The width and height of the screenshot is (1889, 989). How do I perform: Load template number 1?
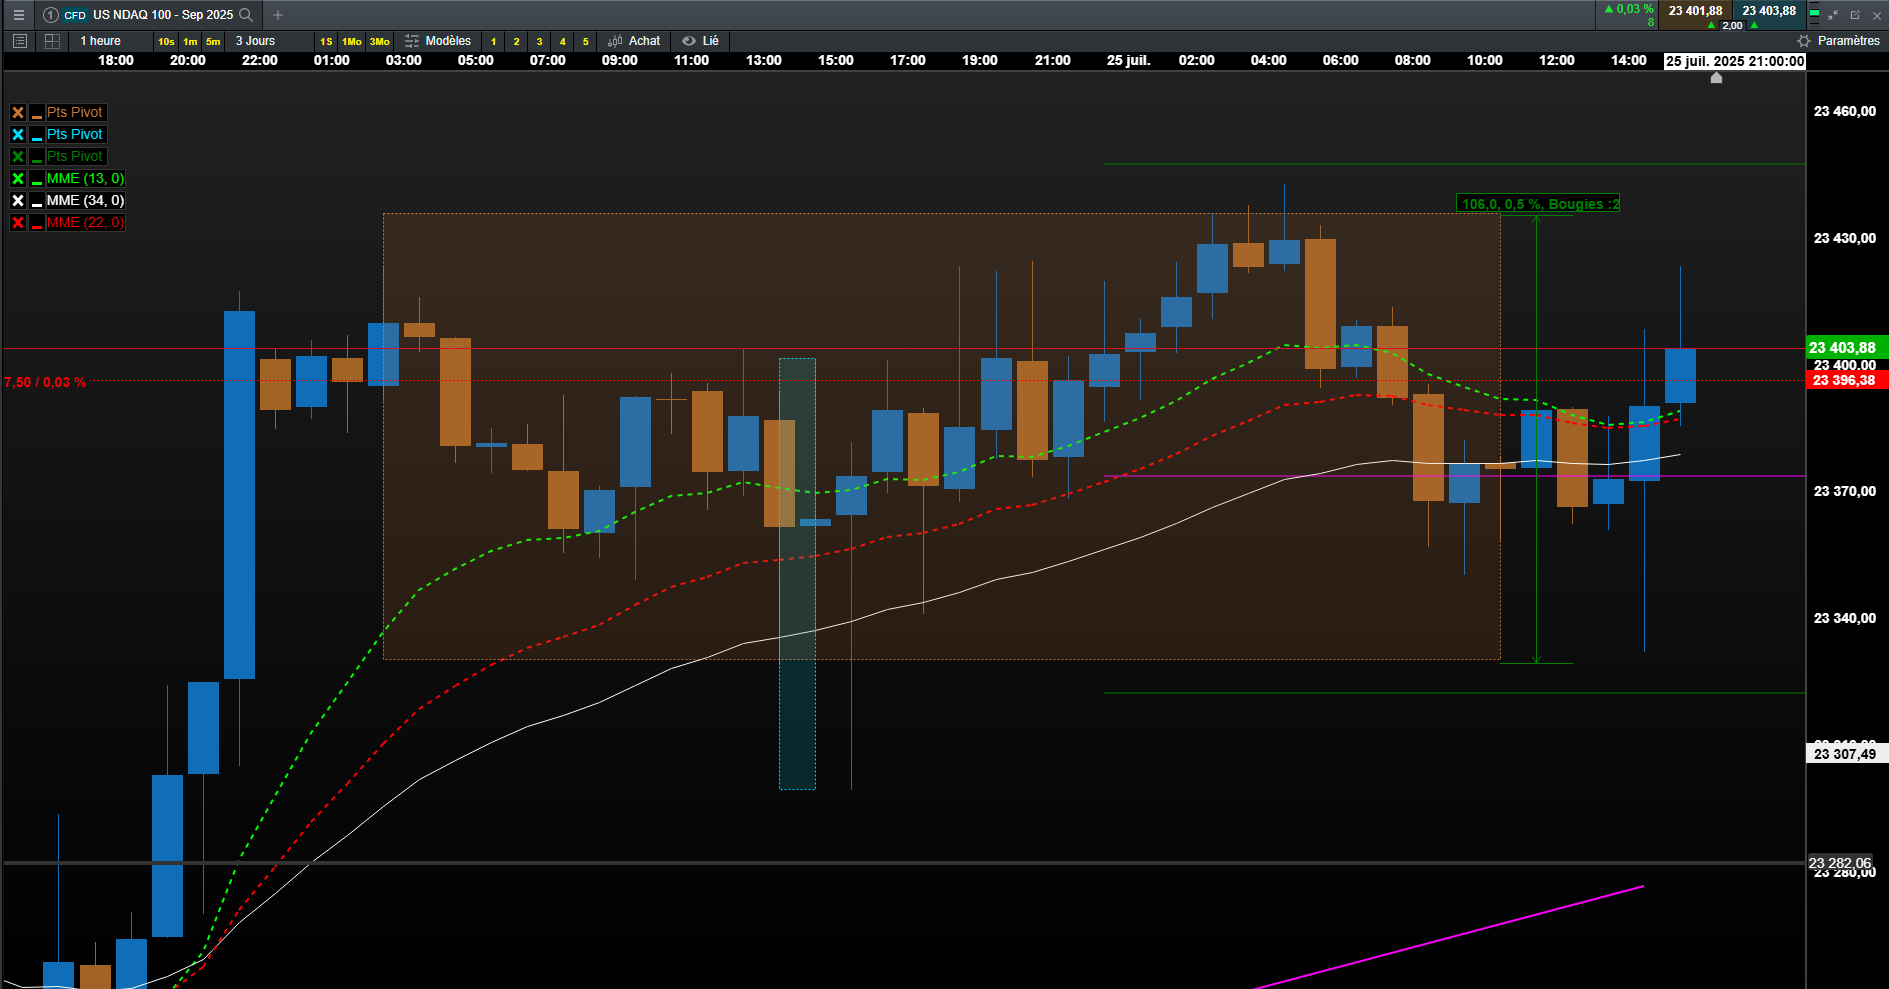click(x=493, y=41)
